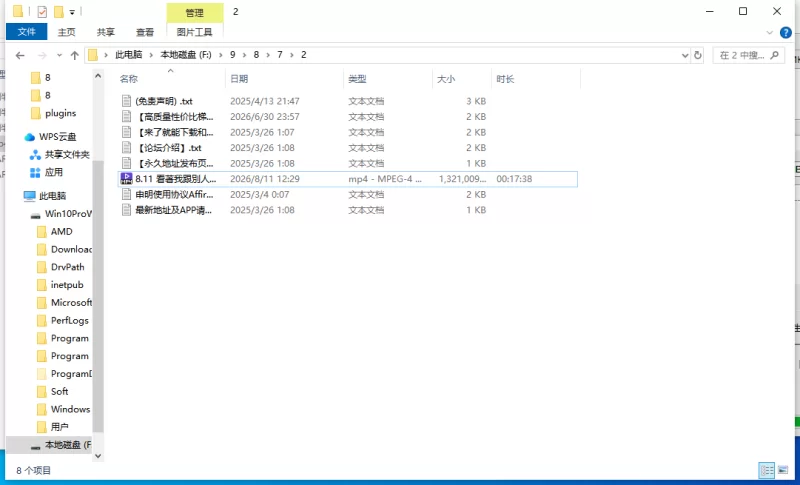Image resolution: width=800 pixels, height=485 pixels.
Task: Switch to details view layout icon
Action: click(x=766, y=470)
